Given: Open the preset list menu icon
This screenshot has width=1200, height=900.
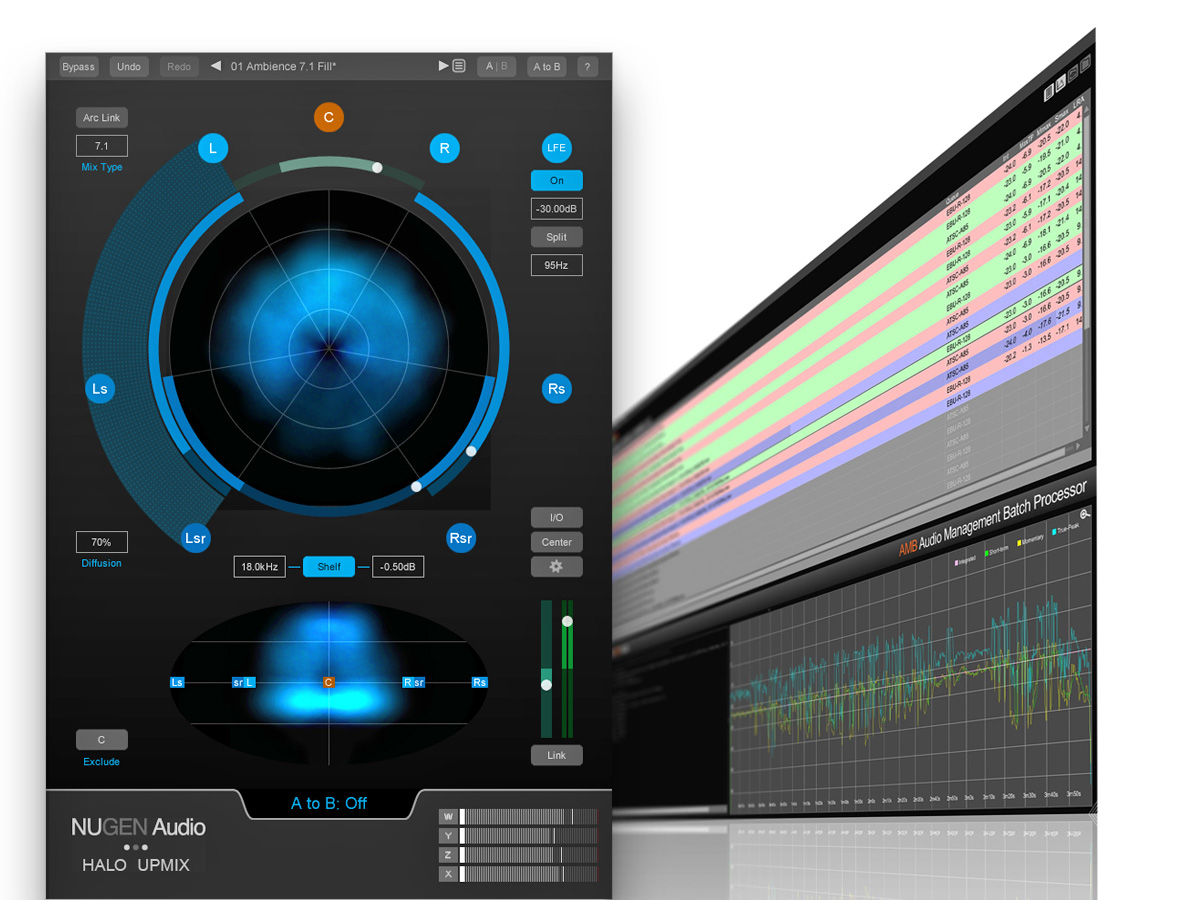Looking at the screenshot, I should tap(459, 67).
